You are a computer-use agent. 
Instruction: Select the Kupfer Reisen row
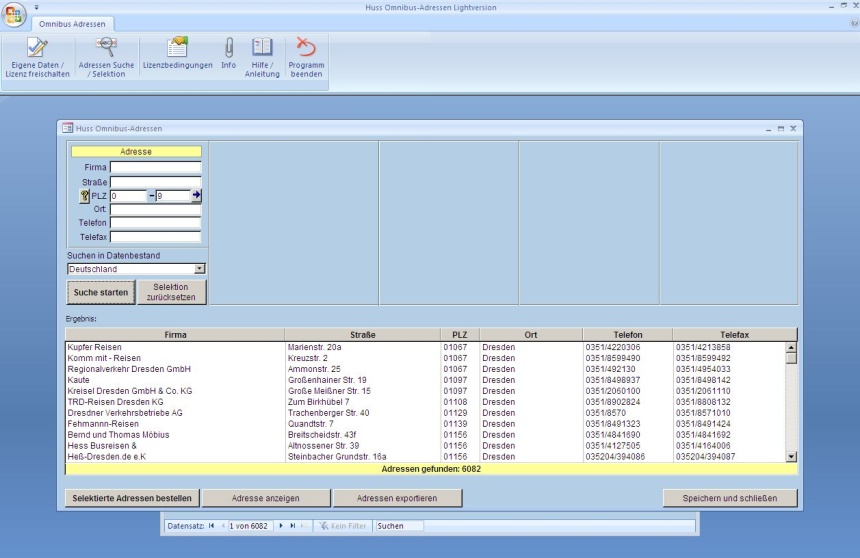(x=425, y=347)
